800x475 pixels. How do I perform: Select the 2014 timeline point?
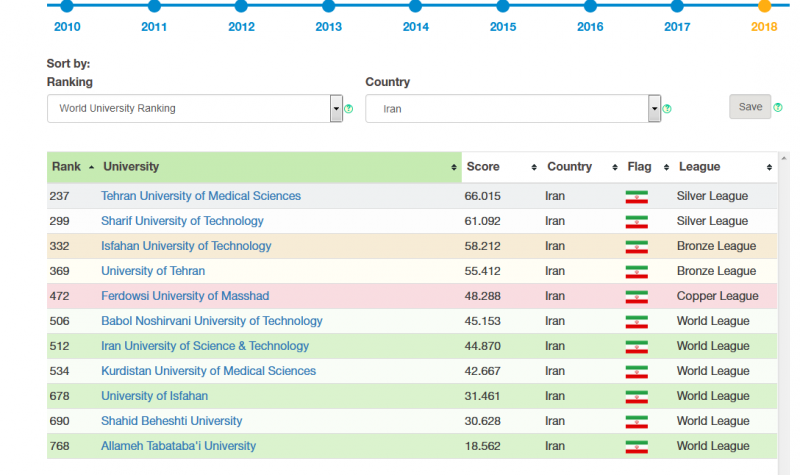coord(416,6)
